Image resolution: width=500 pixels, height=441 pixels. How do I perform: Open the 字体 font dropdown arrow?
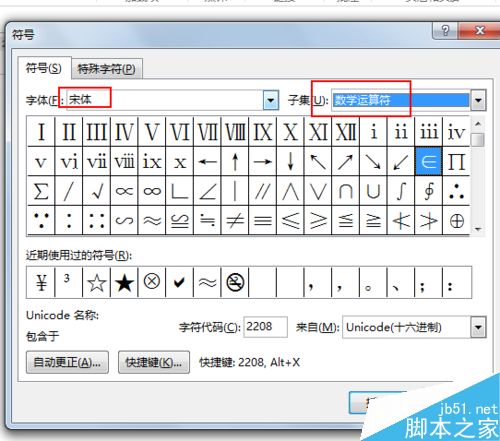coord(271,100)
